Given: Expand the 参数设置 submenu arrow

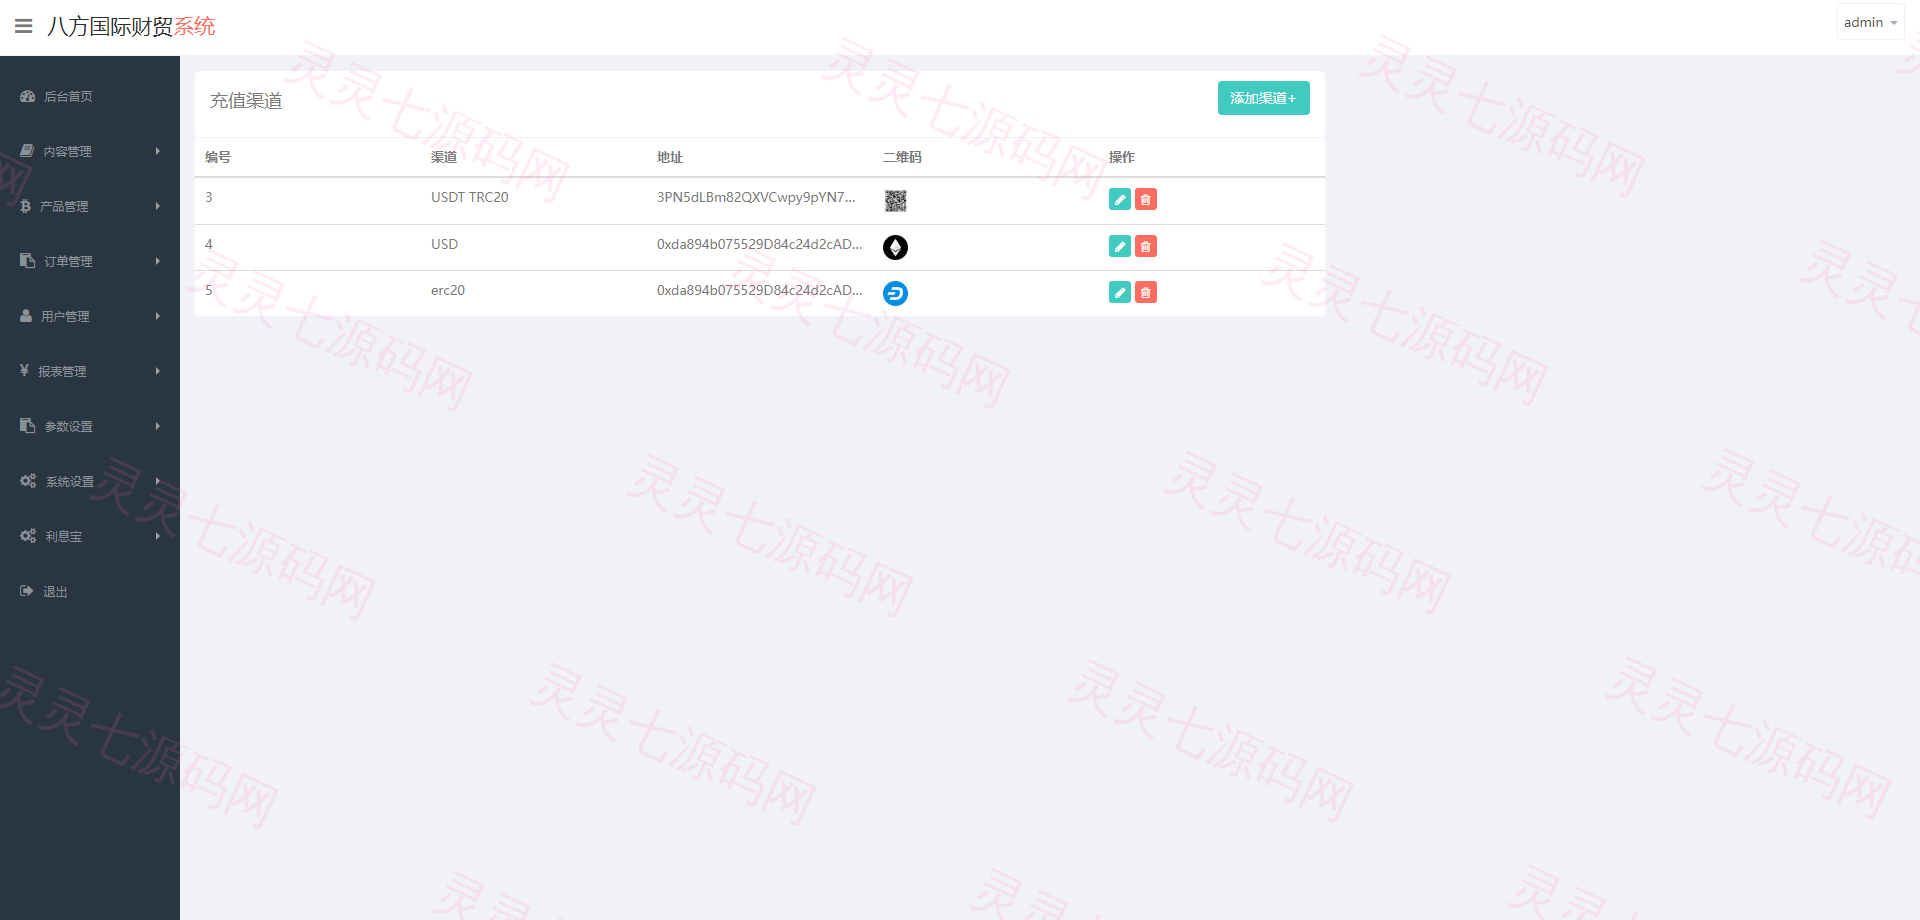Looking at the screenshot, I should (x=158, y=426).
